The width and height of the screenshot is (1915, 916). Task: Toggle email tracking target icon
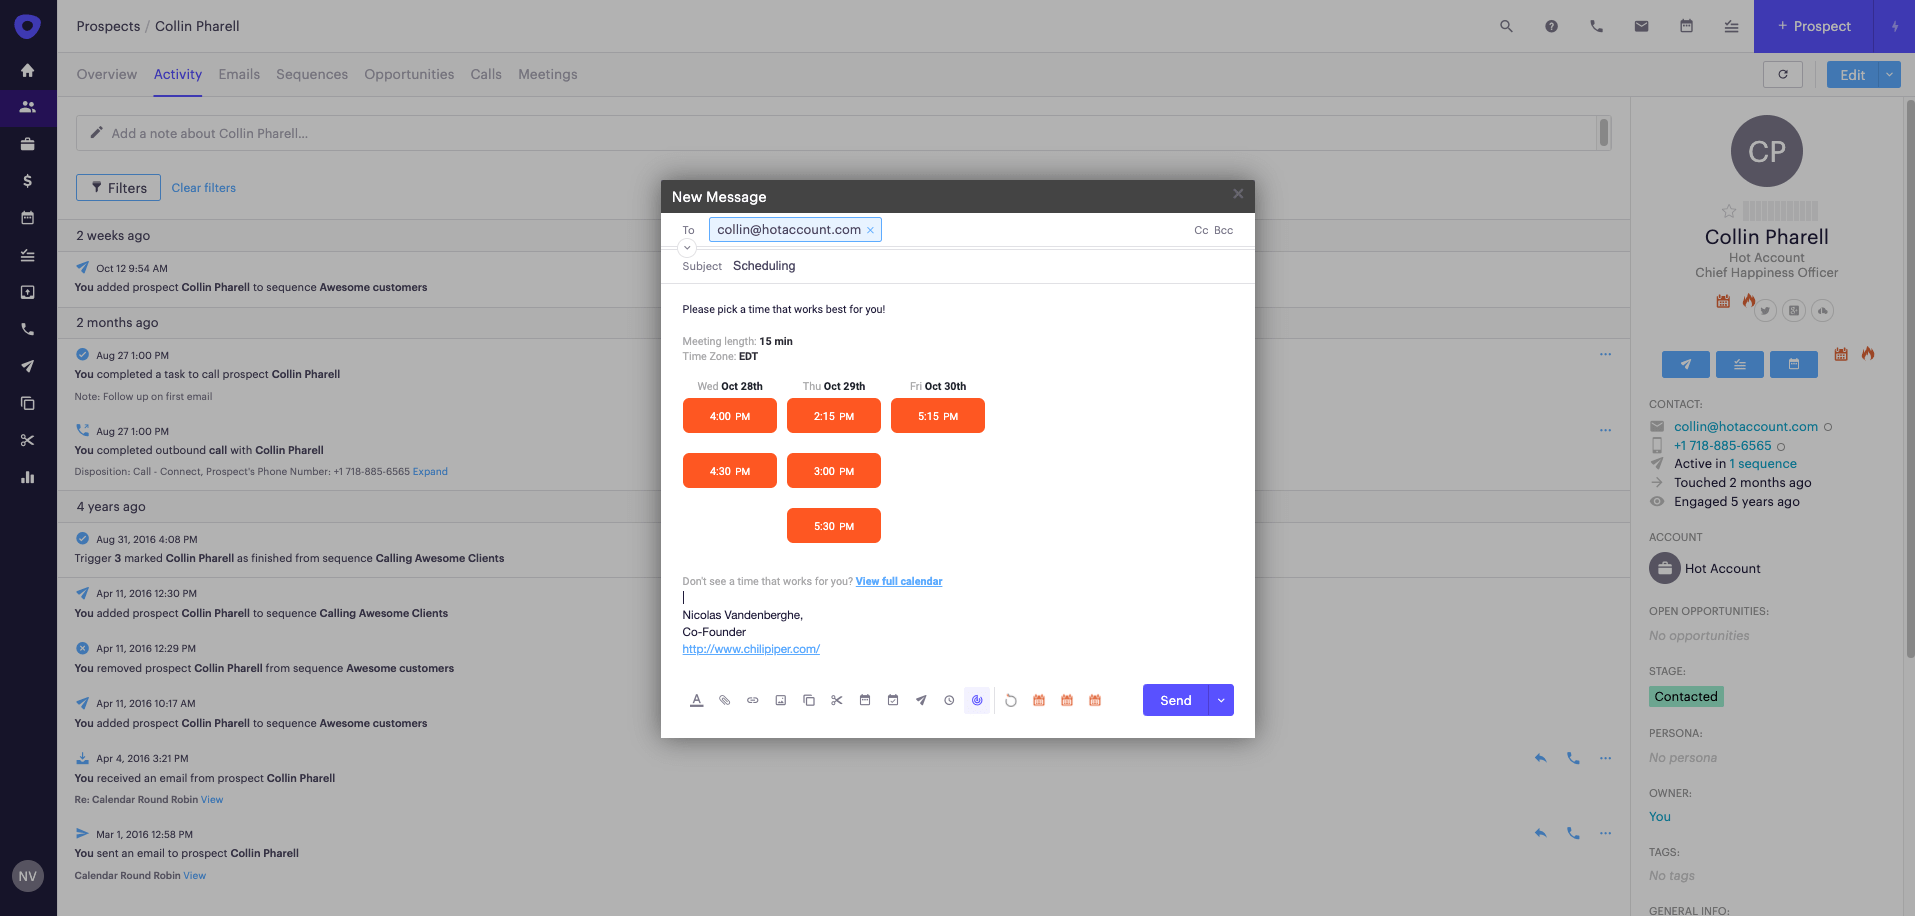click(x=977, y=700)
